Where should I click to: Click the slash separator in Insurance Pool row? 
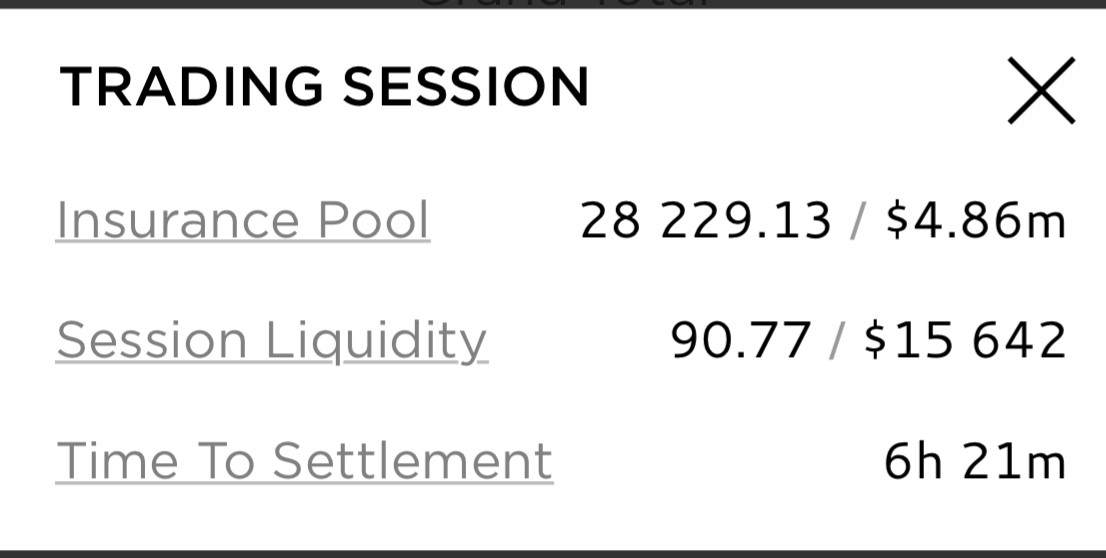pyautogui.click(x=857, y=220)
